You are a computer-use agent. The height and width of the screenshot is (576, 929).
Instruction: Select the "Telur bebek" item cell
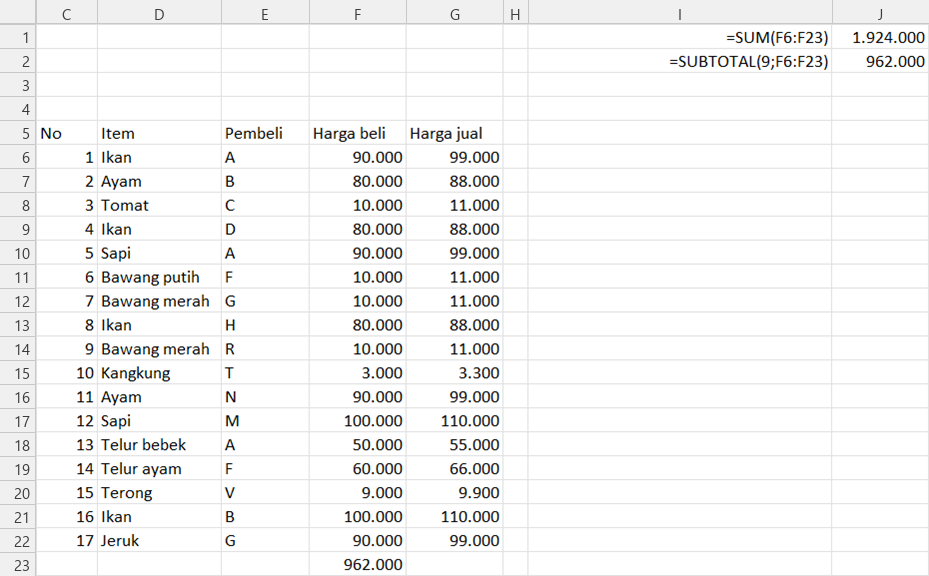pyautogui.click(x=159, y=444)
